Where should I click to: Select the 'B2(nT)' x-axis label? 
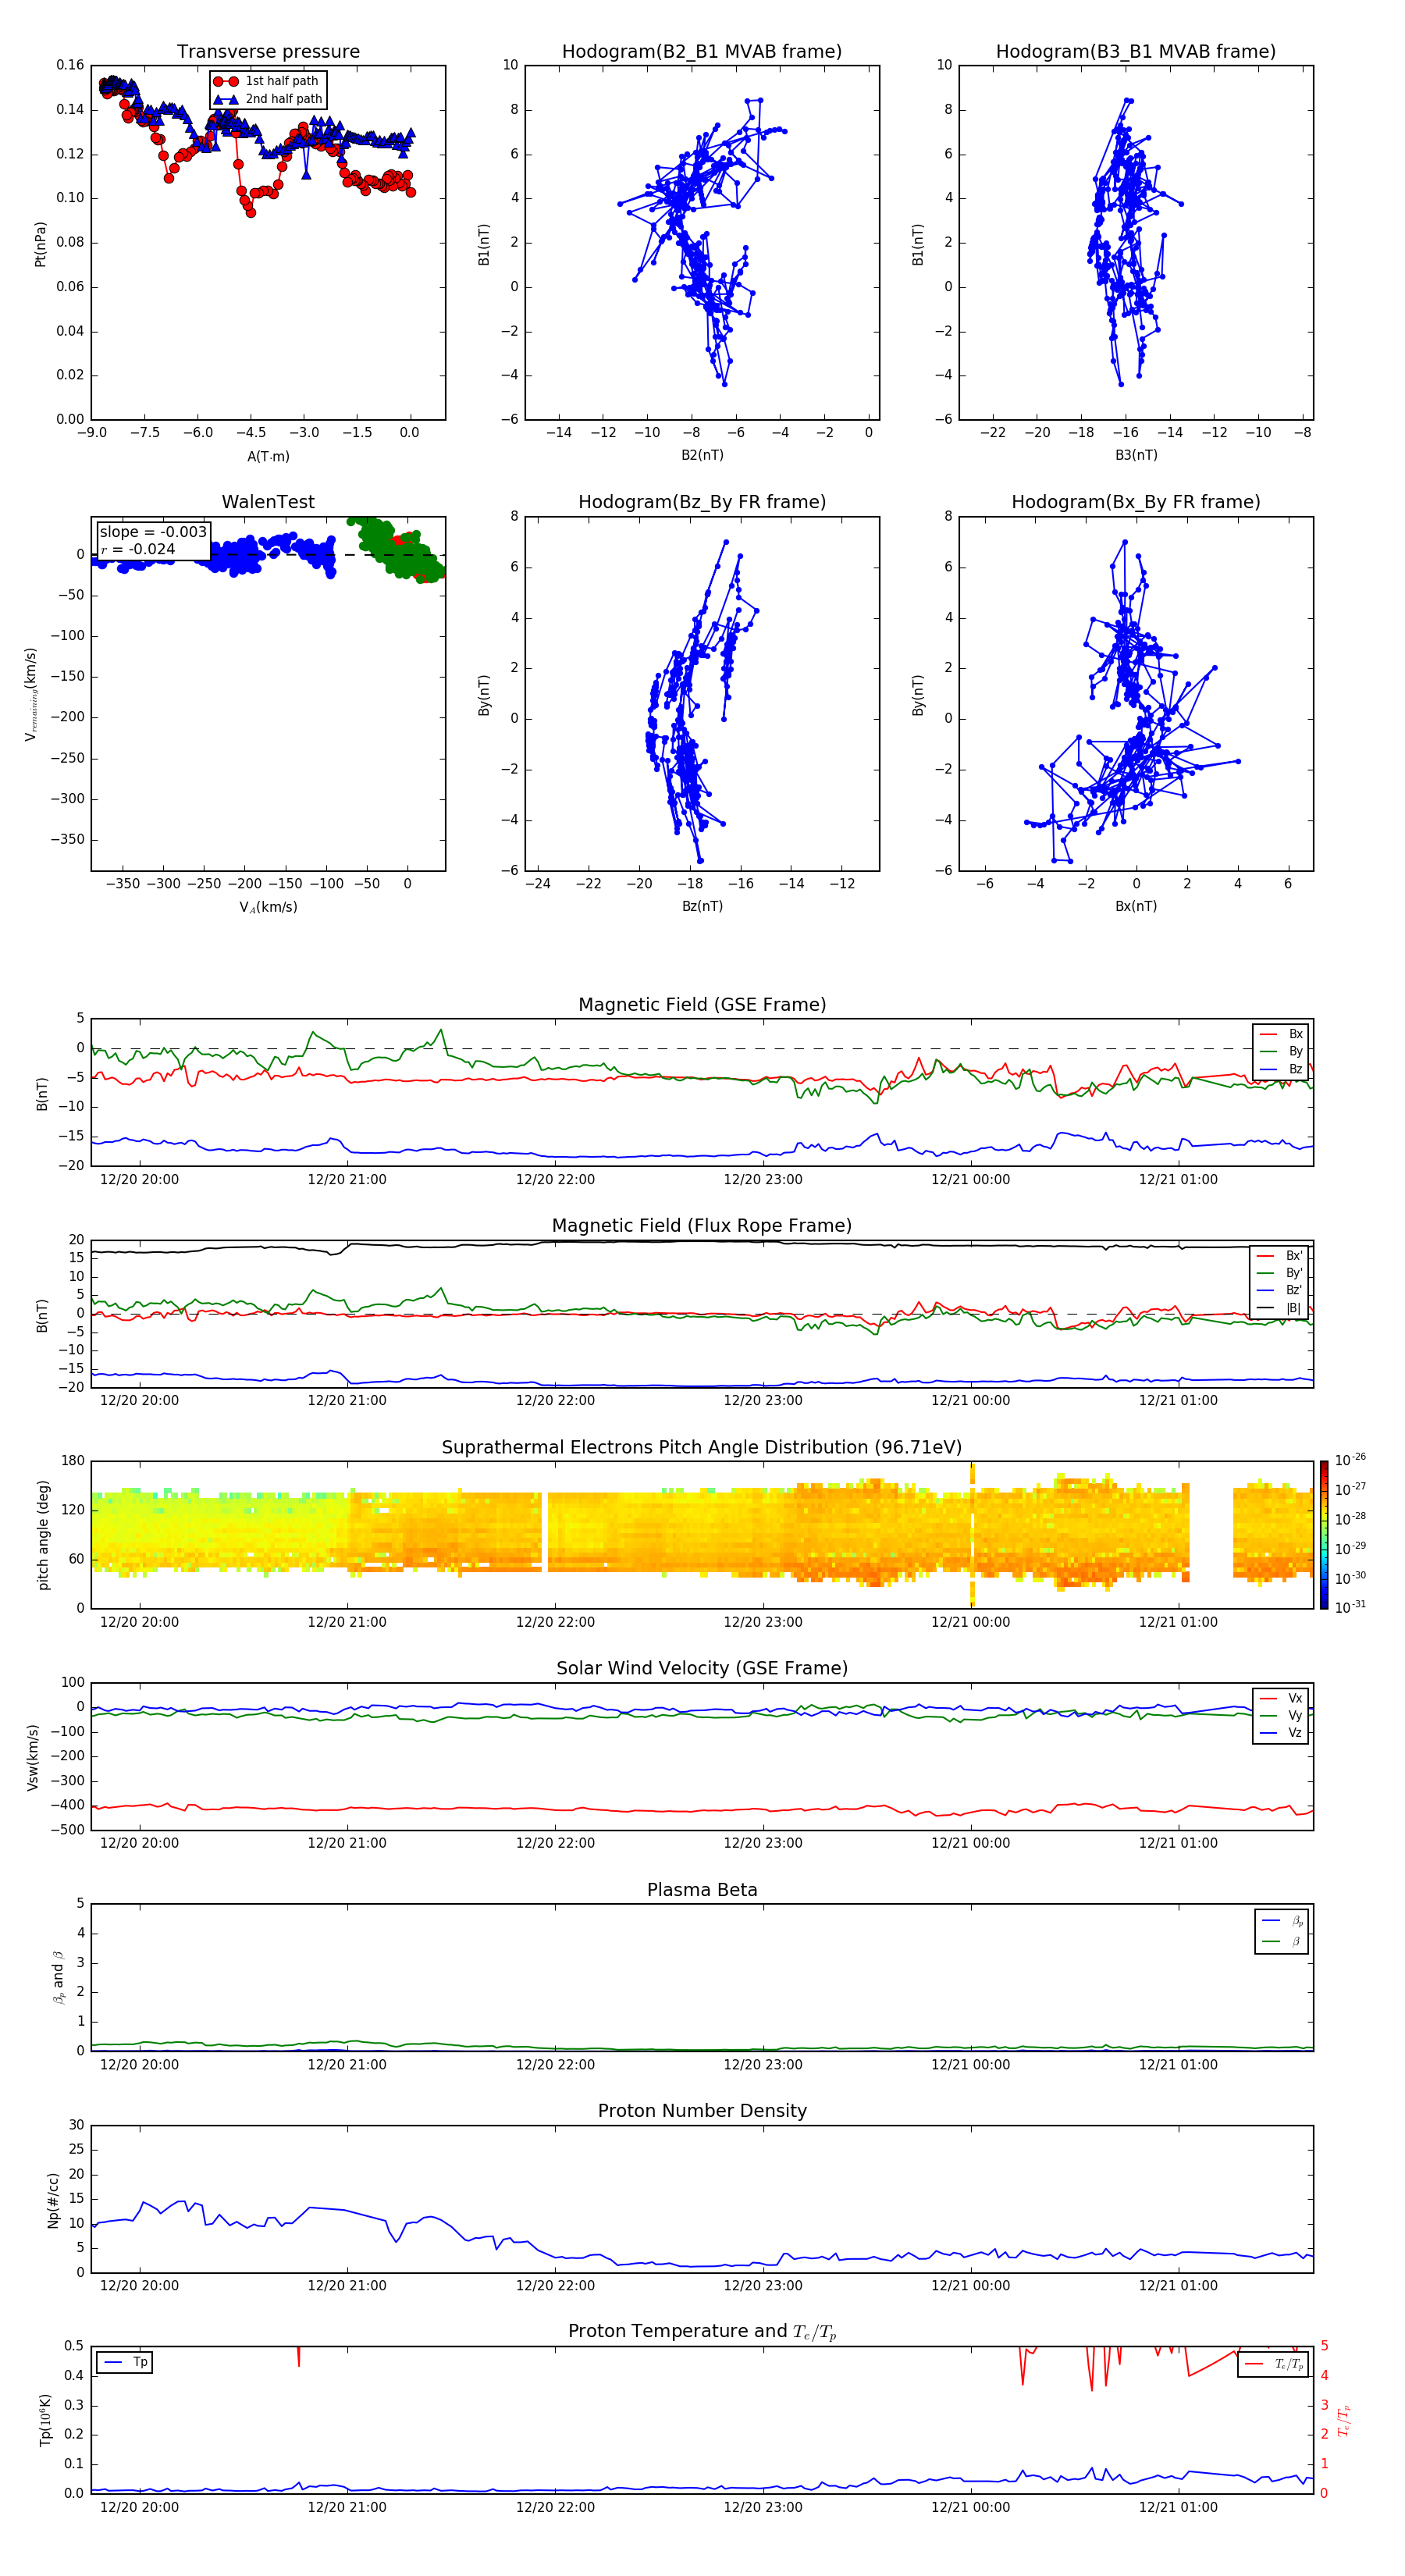pyautogui.click(x=702, y=455)
